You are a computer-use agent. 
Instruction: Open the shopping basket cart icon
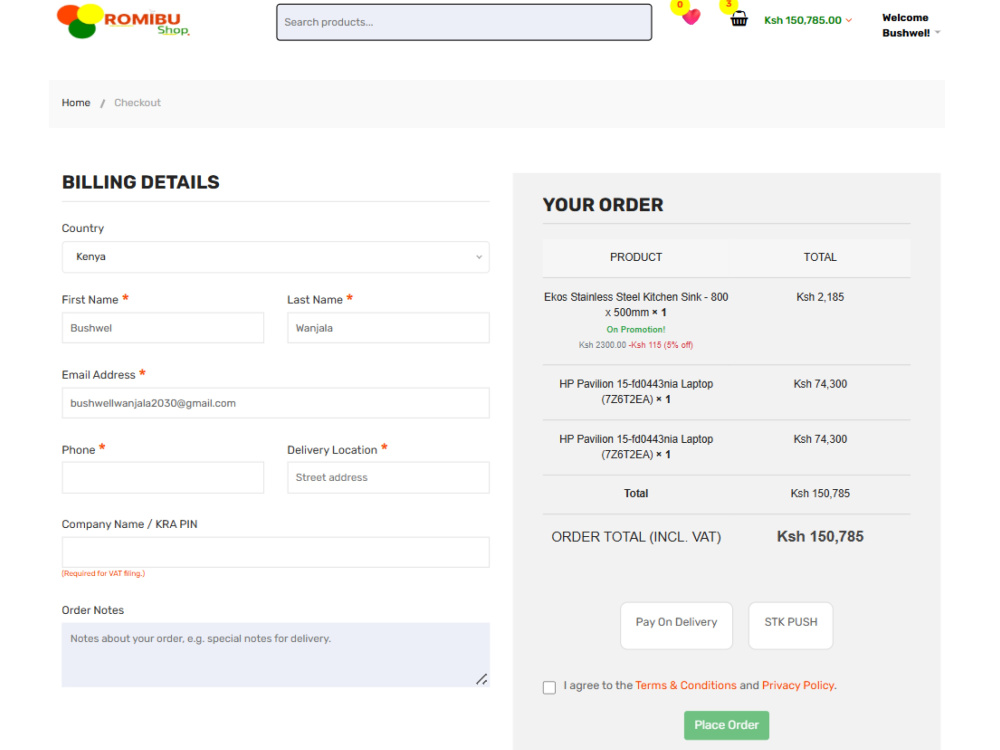tap(739, 18)
